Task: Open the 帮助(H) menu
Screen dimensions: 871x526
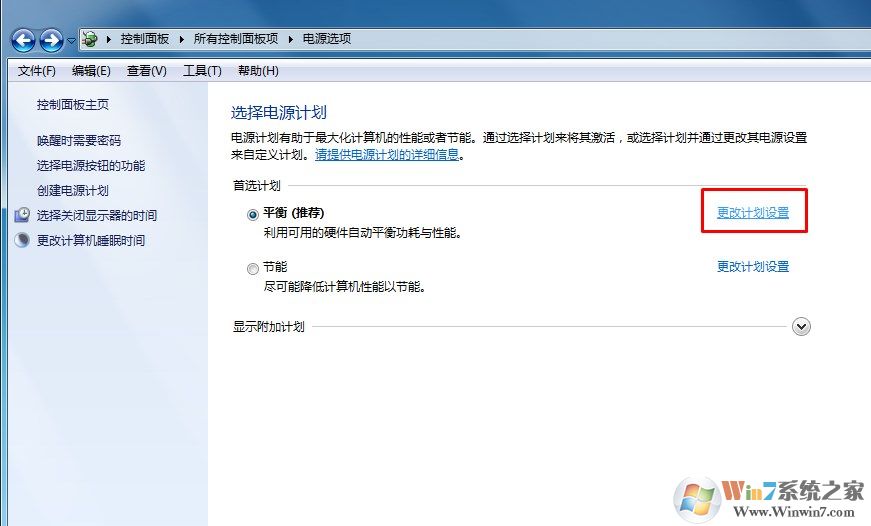Action: pos(258,71)
